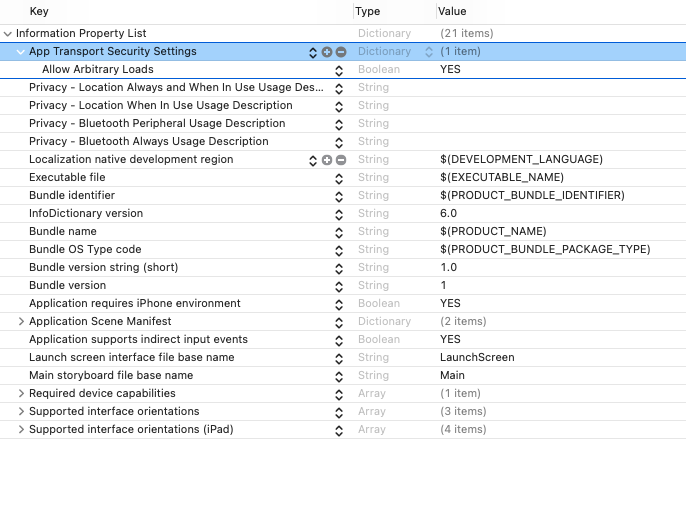
Task: Open key picker for Supported interface orientations
Action: click(339, 413)
